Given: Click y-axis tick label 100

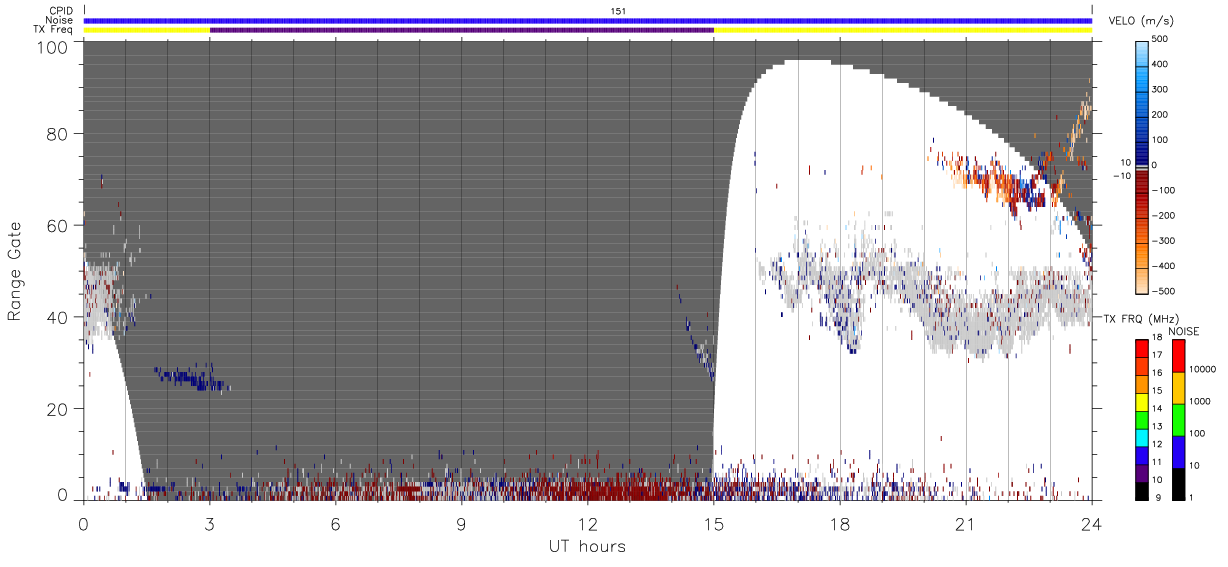Looking at the screenshot, I should click(51, 47).
